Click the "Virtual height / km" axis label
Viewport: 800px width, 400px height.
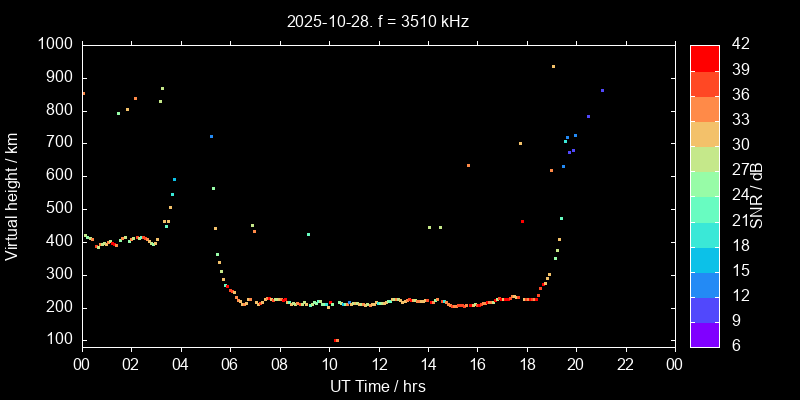(12, 196)
